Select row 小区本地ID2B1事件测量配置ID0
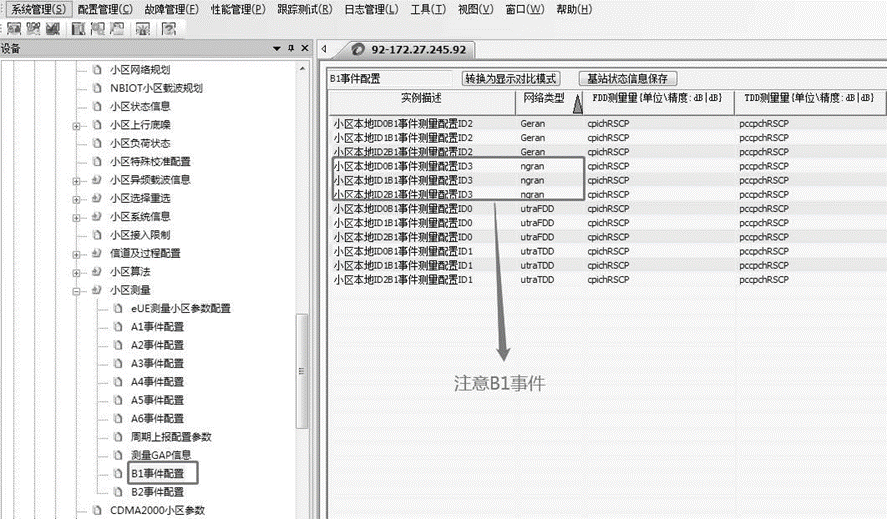 [x=608, y=237]
